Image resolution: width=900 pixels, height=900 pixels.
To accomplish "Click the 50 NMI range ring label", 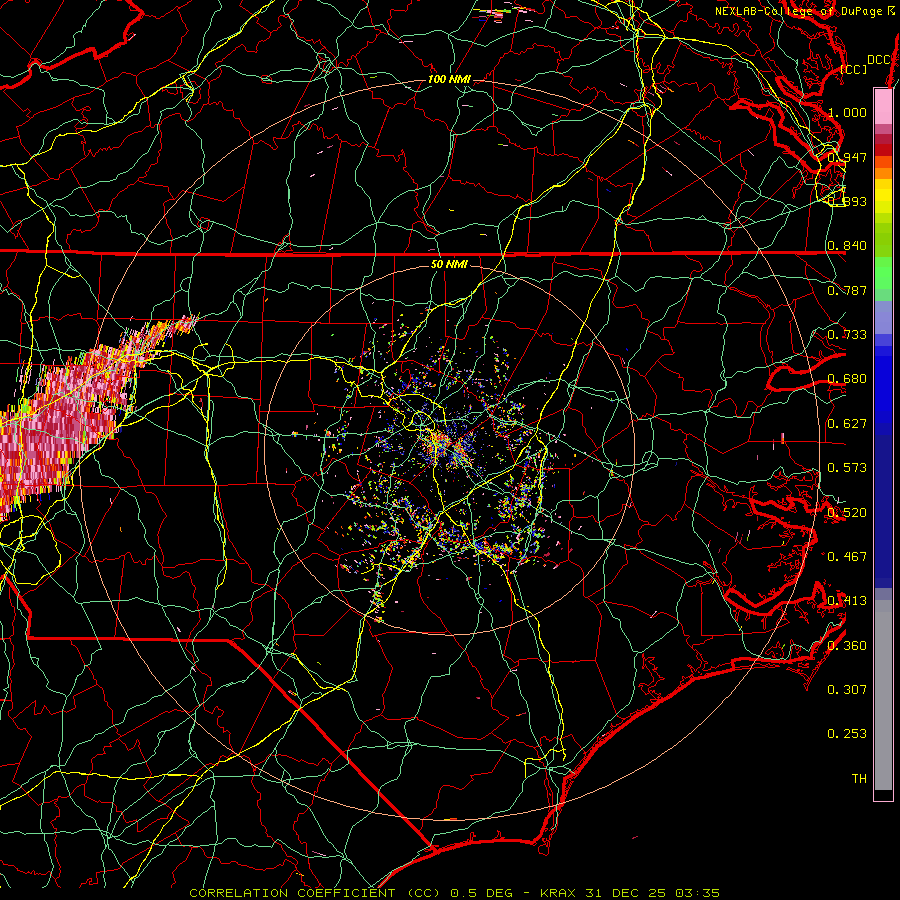I will [x=449, y=264].
